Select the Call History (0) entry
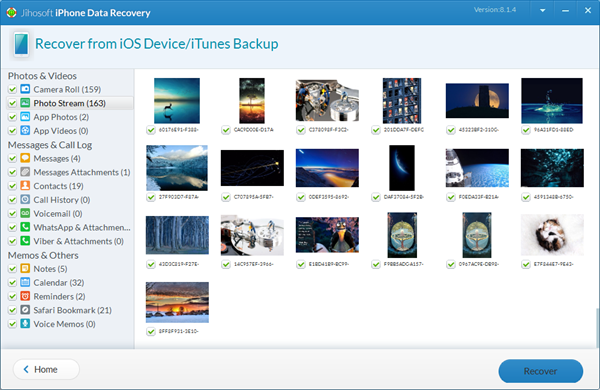Image resolution: width=600 pixels, height=390 pixels. point(62,199)
